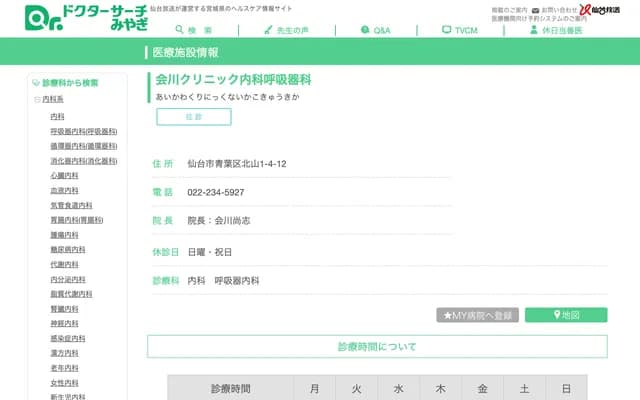Image resolution: width=640 pixels, height=400 pixels.
Task: Click the envelope icon by お問い合わせ
Action: (536, 10)
